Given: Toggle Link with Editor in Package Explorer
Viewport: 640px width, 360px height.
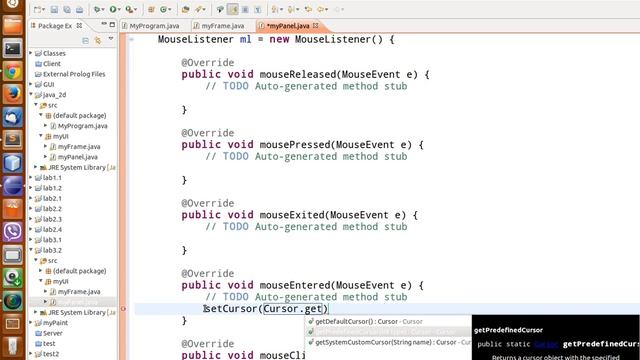Looking at the screenshot, I should tap(98, 40).
